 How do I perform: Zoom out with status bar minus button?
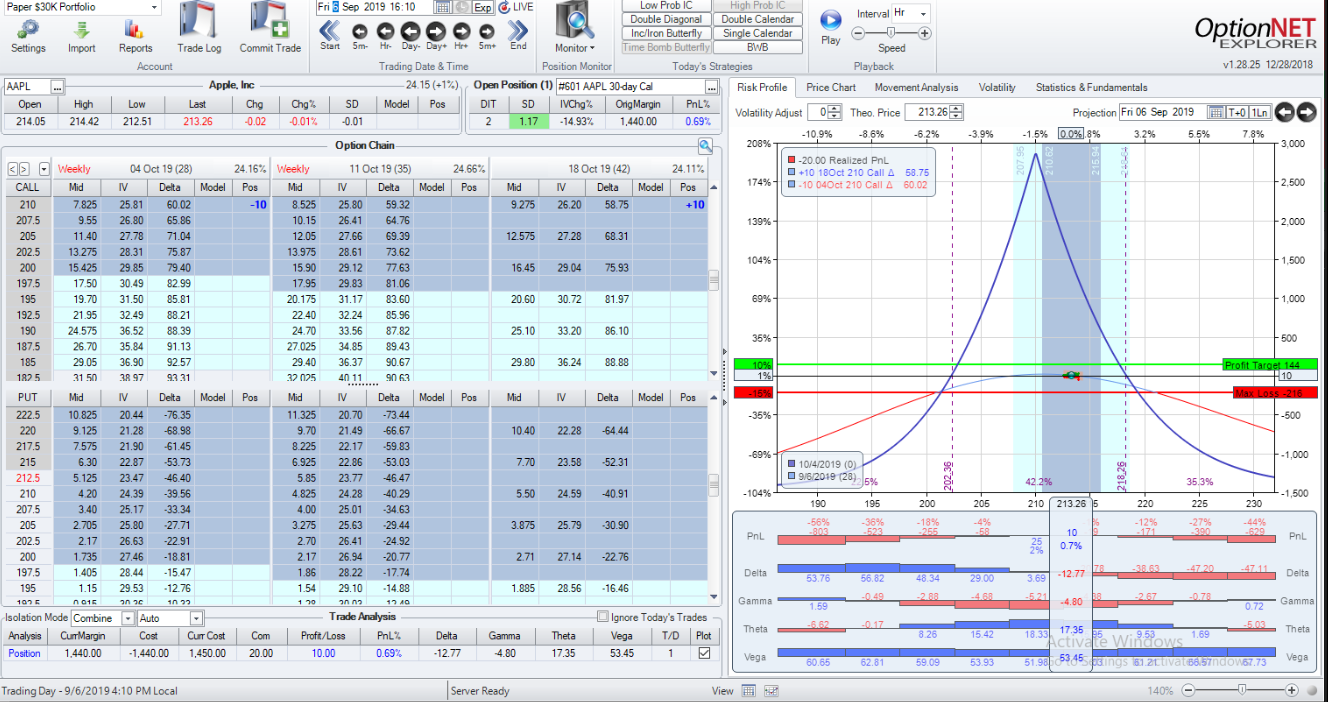click(1187, 690)
